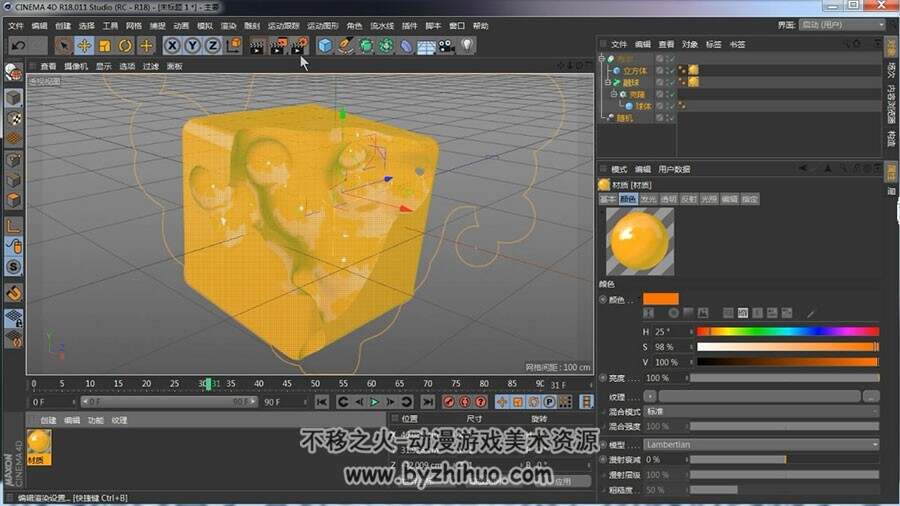Viewport: 900px width, 506px height.
Task: Toggle the Z axis lock
Action: (x=212, y=45)
